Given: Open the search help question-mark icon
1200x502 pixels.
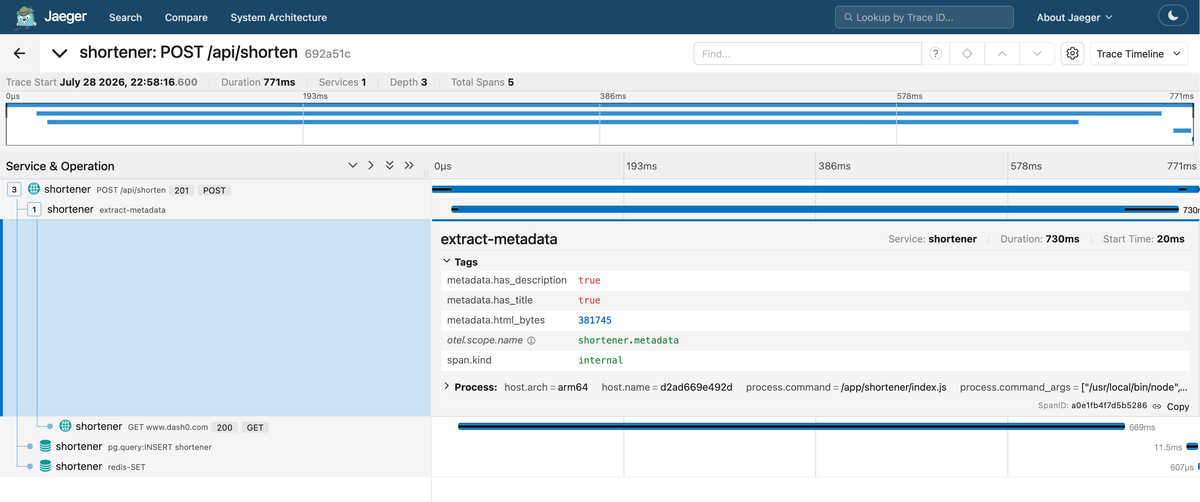Looking at the screenshot, I should click(x=936, y=53).
